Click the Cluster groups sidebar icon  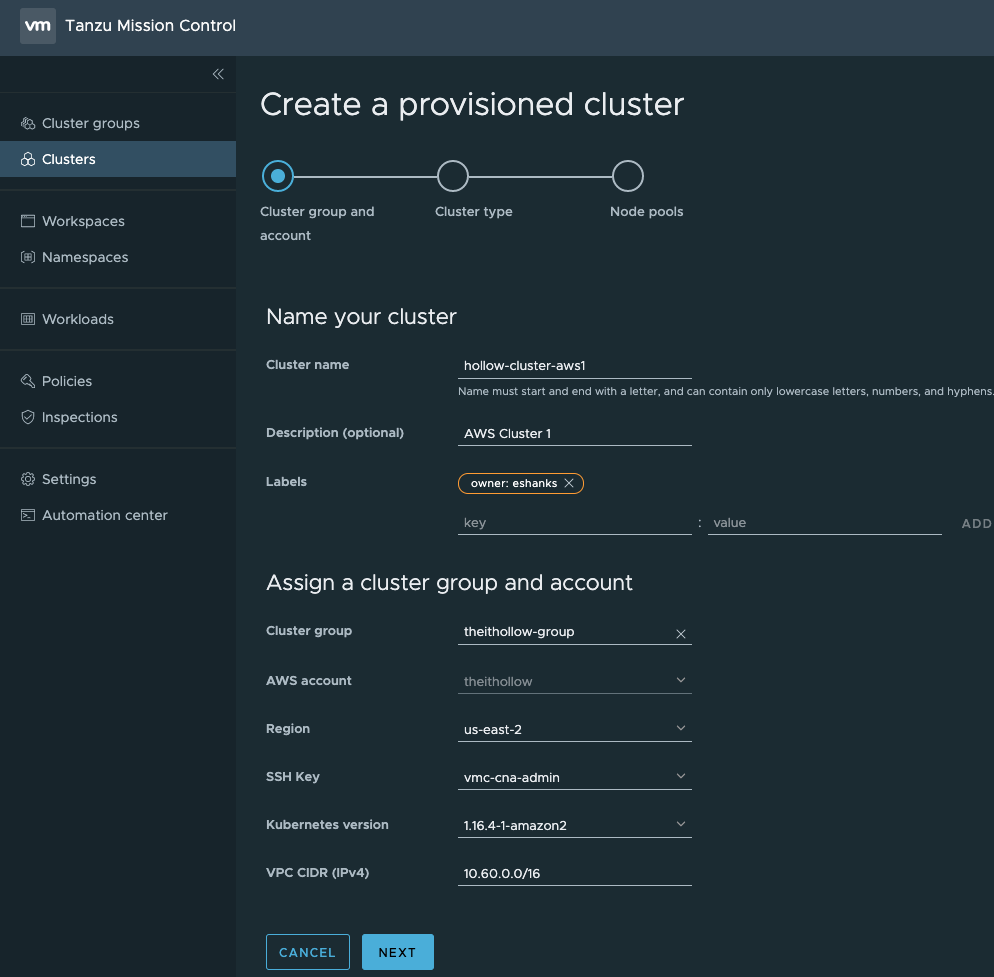tap(28, 124)
